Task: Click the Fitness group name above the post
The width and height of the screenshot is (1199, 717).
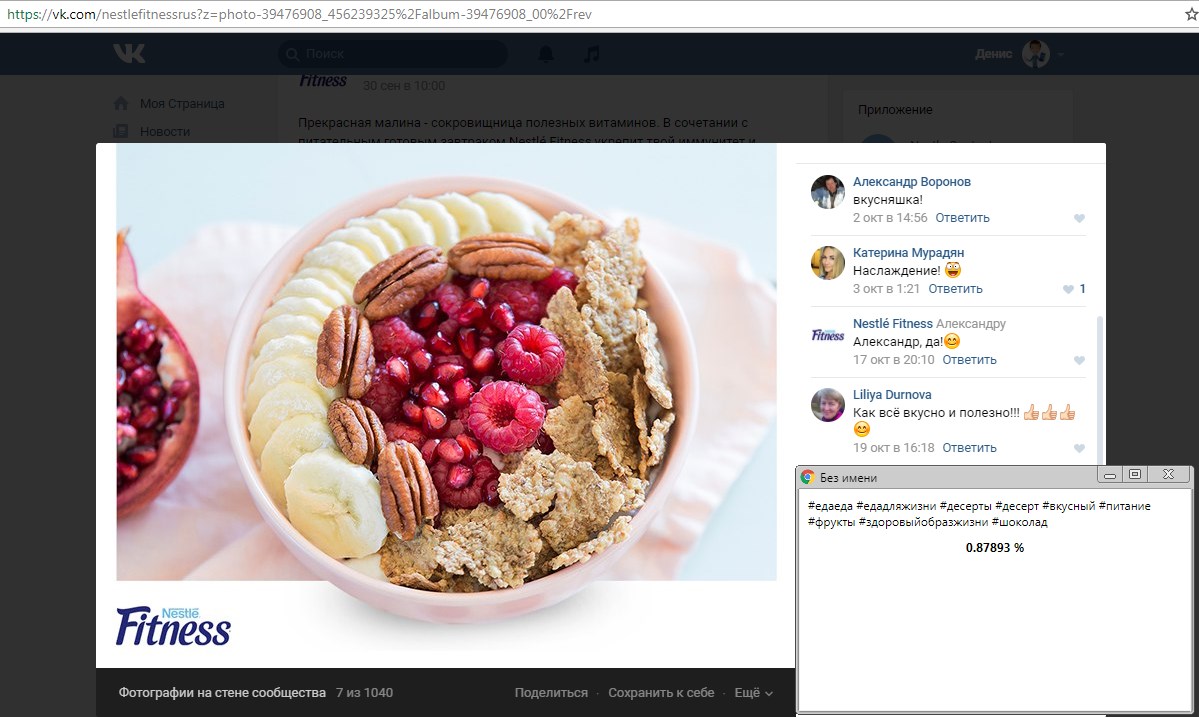Action: point(323,80)
